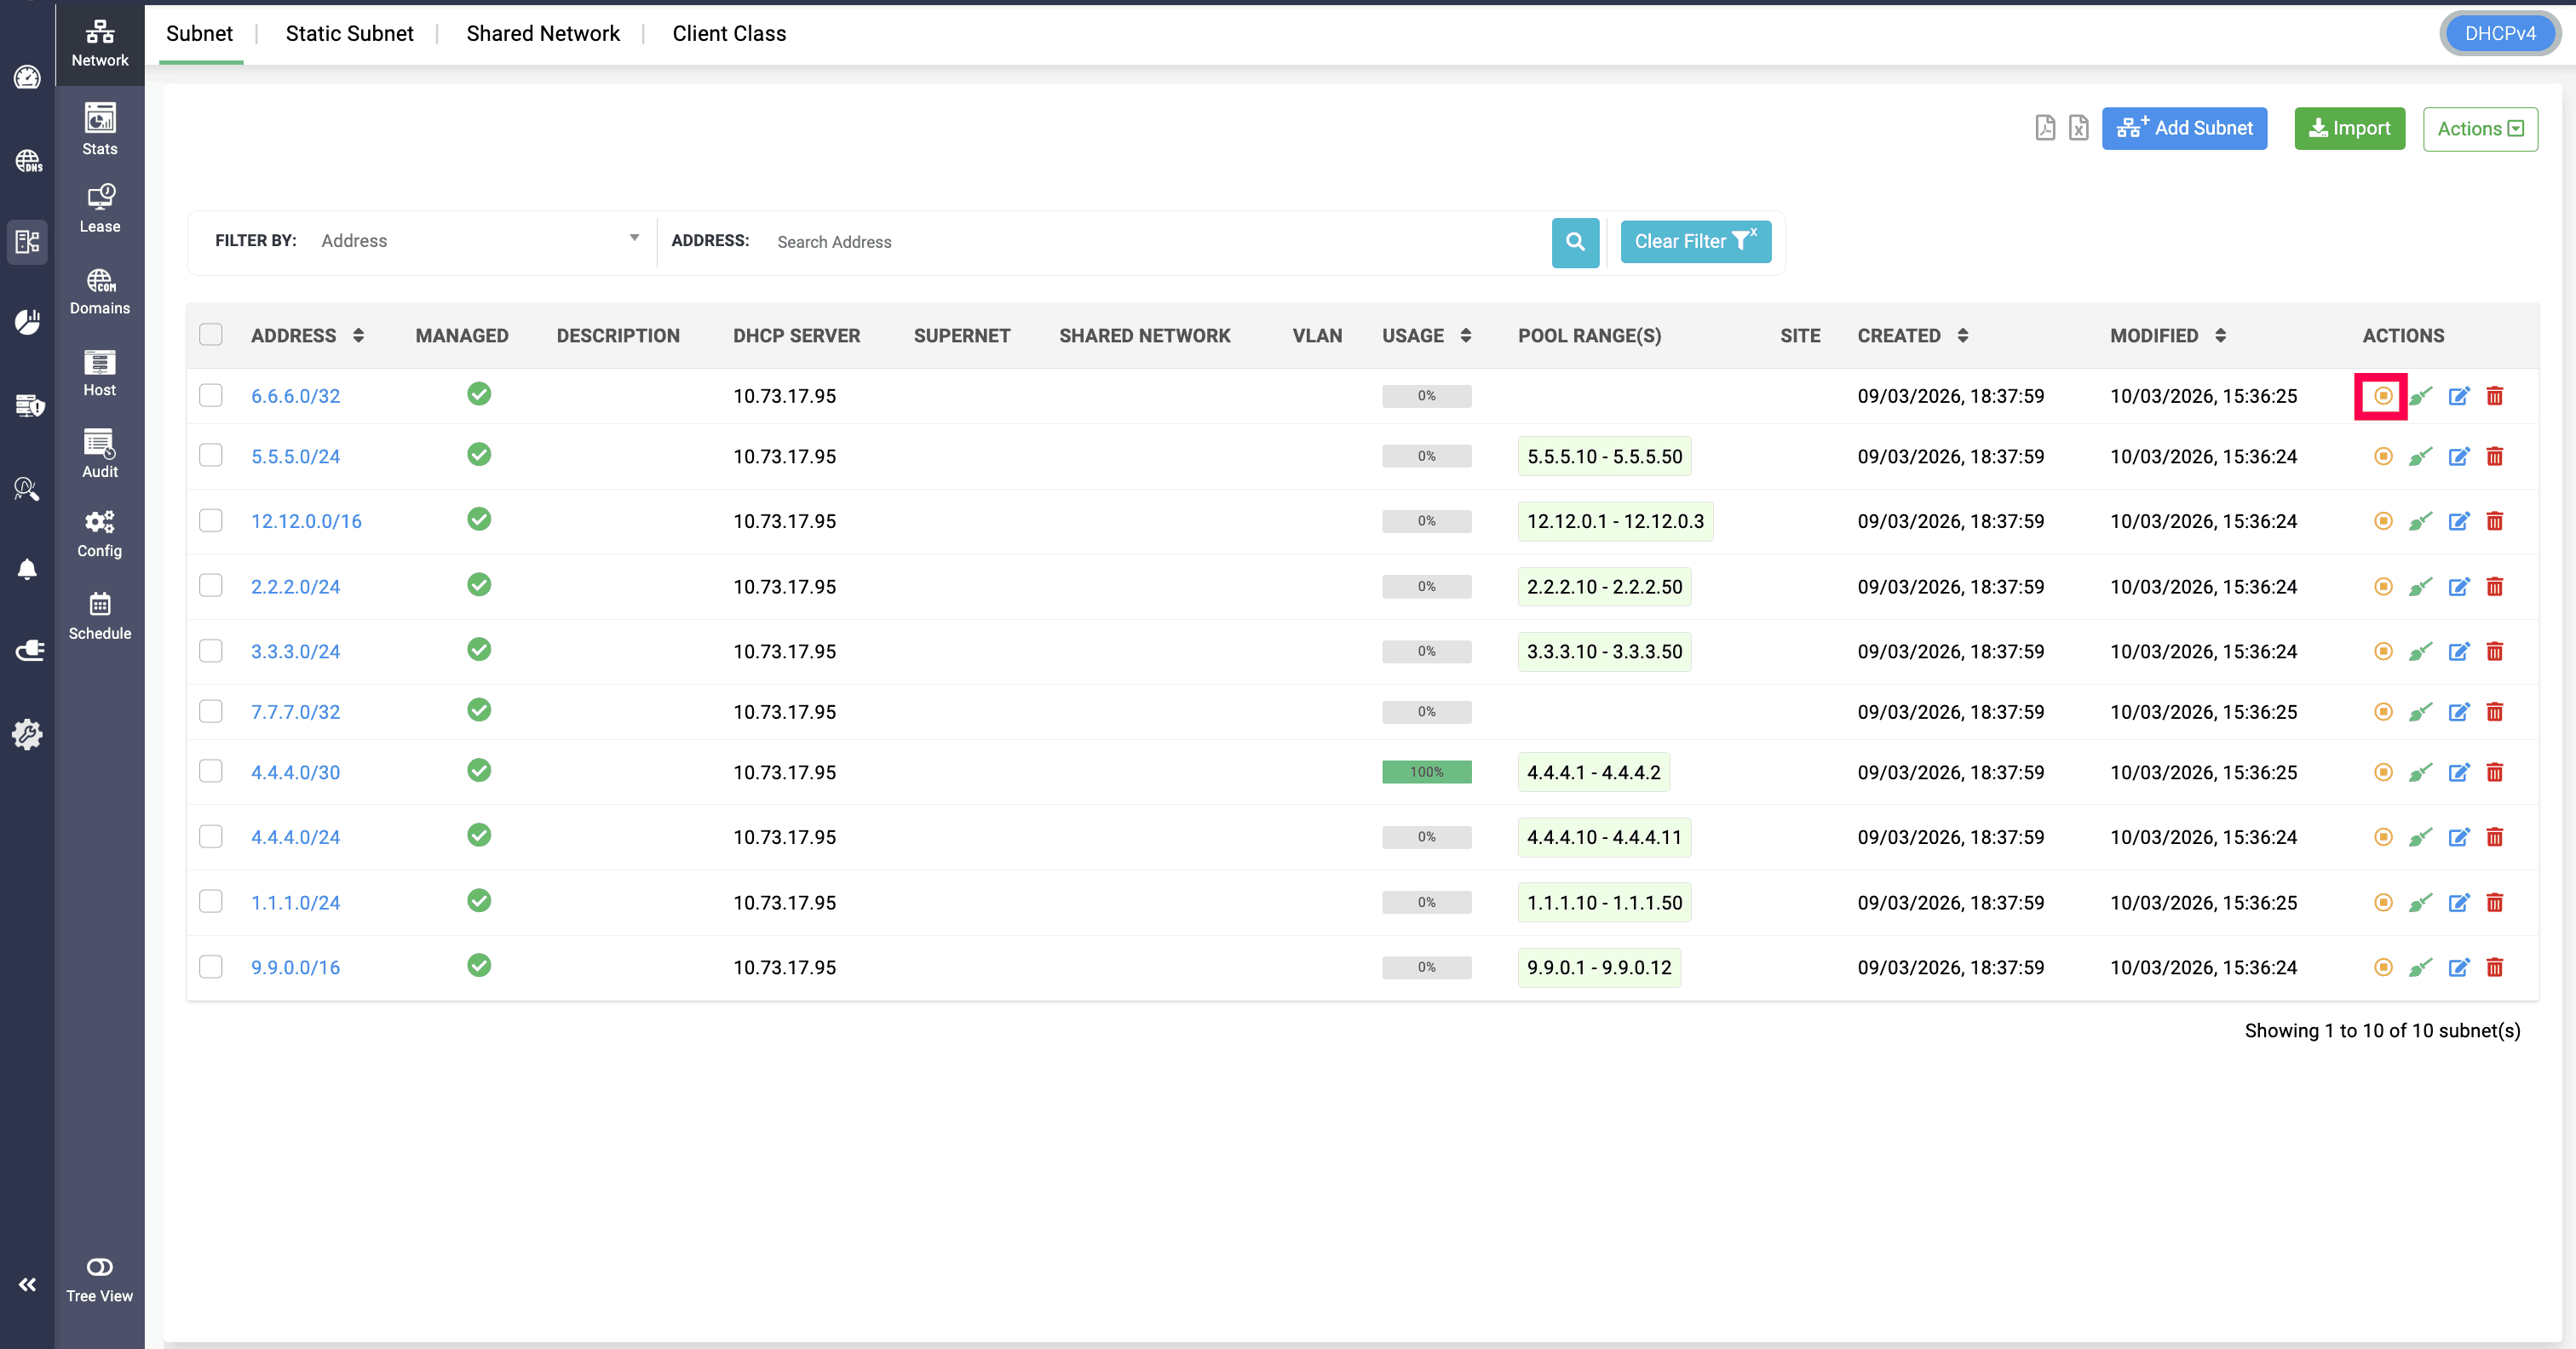The width and height of the screenshot is (2576, 1349).
Task: Open the Lease sidebar section
Action: pyautogui.click(x=99, y=208)
